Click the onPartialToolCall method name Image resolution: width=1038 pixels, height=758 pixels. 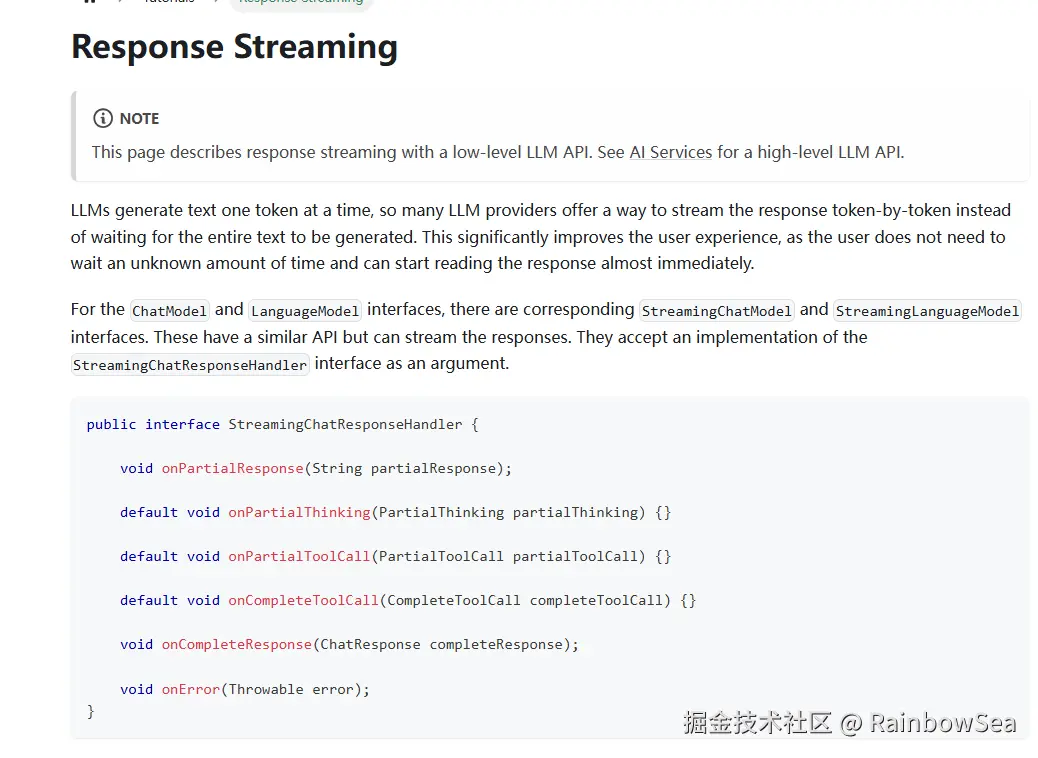pos(299,556)
